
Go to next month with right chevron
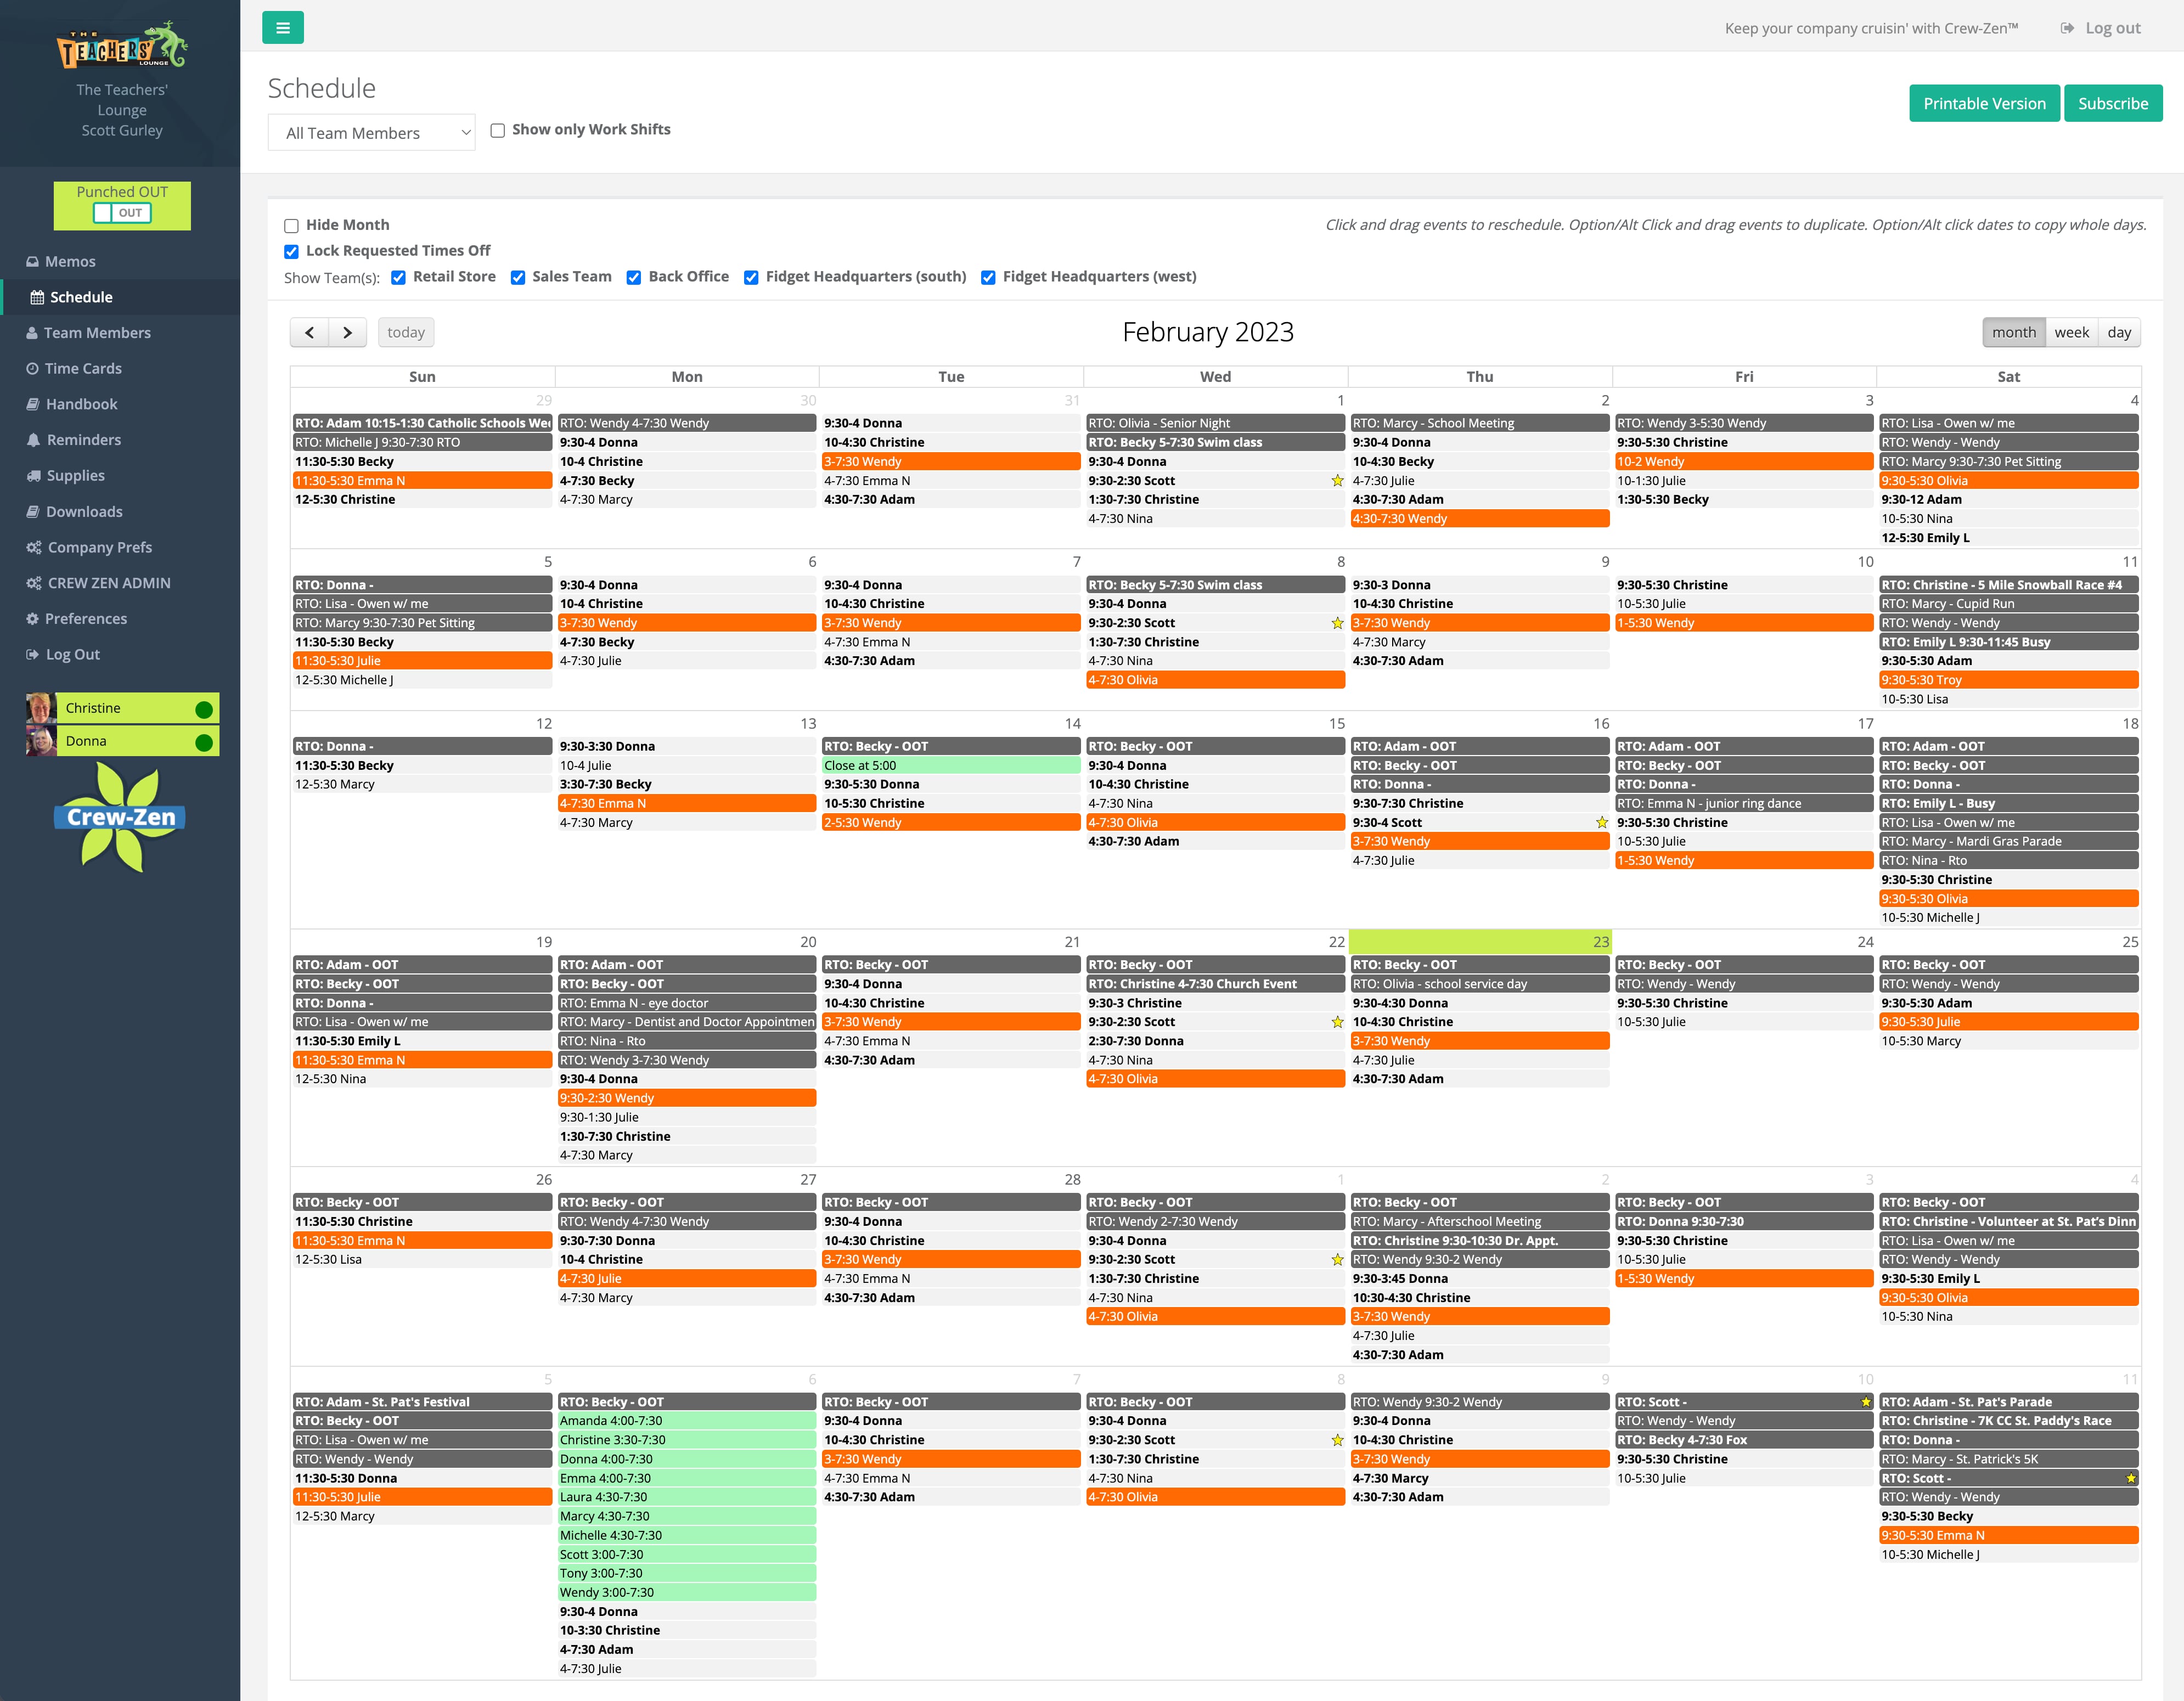point(347,333)
